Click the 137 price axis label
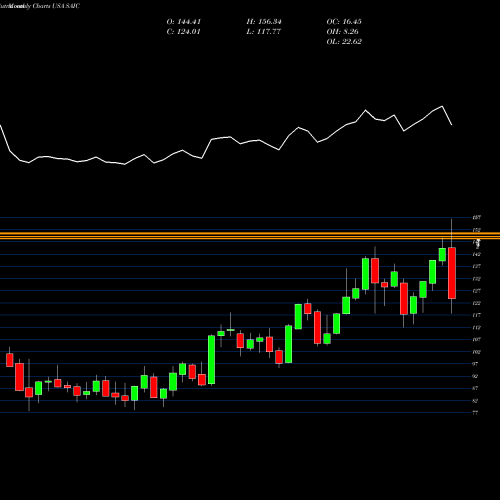The width and height of the screenshot is (500, 500). pos(477,266)
